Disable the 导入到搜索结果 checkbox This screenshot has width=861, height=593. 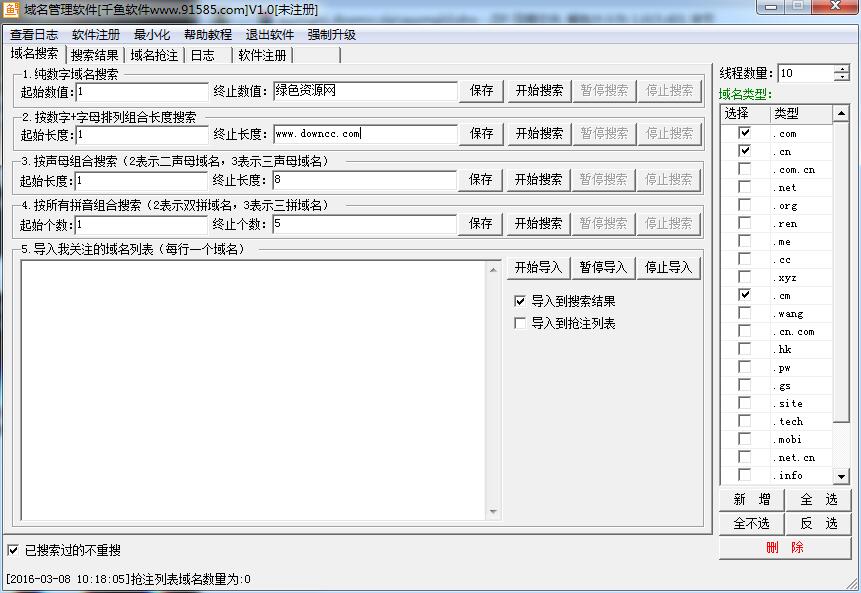518,300
